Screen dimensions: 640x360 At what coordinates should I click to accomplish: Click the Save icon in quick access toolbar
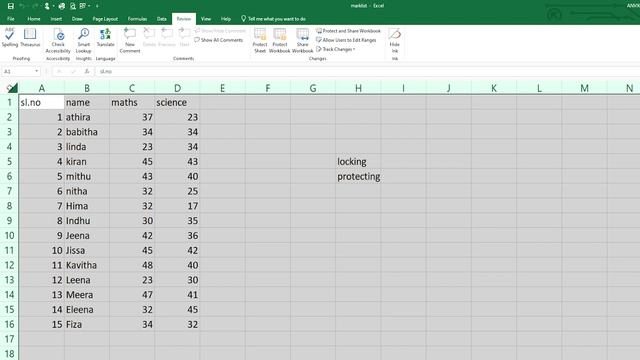pos(11,6)
